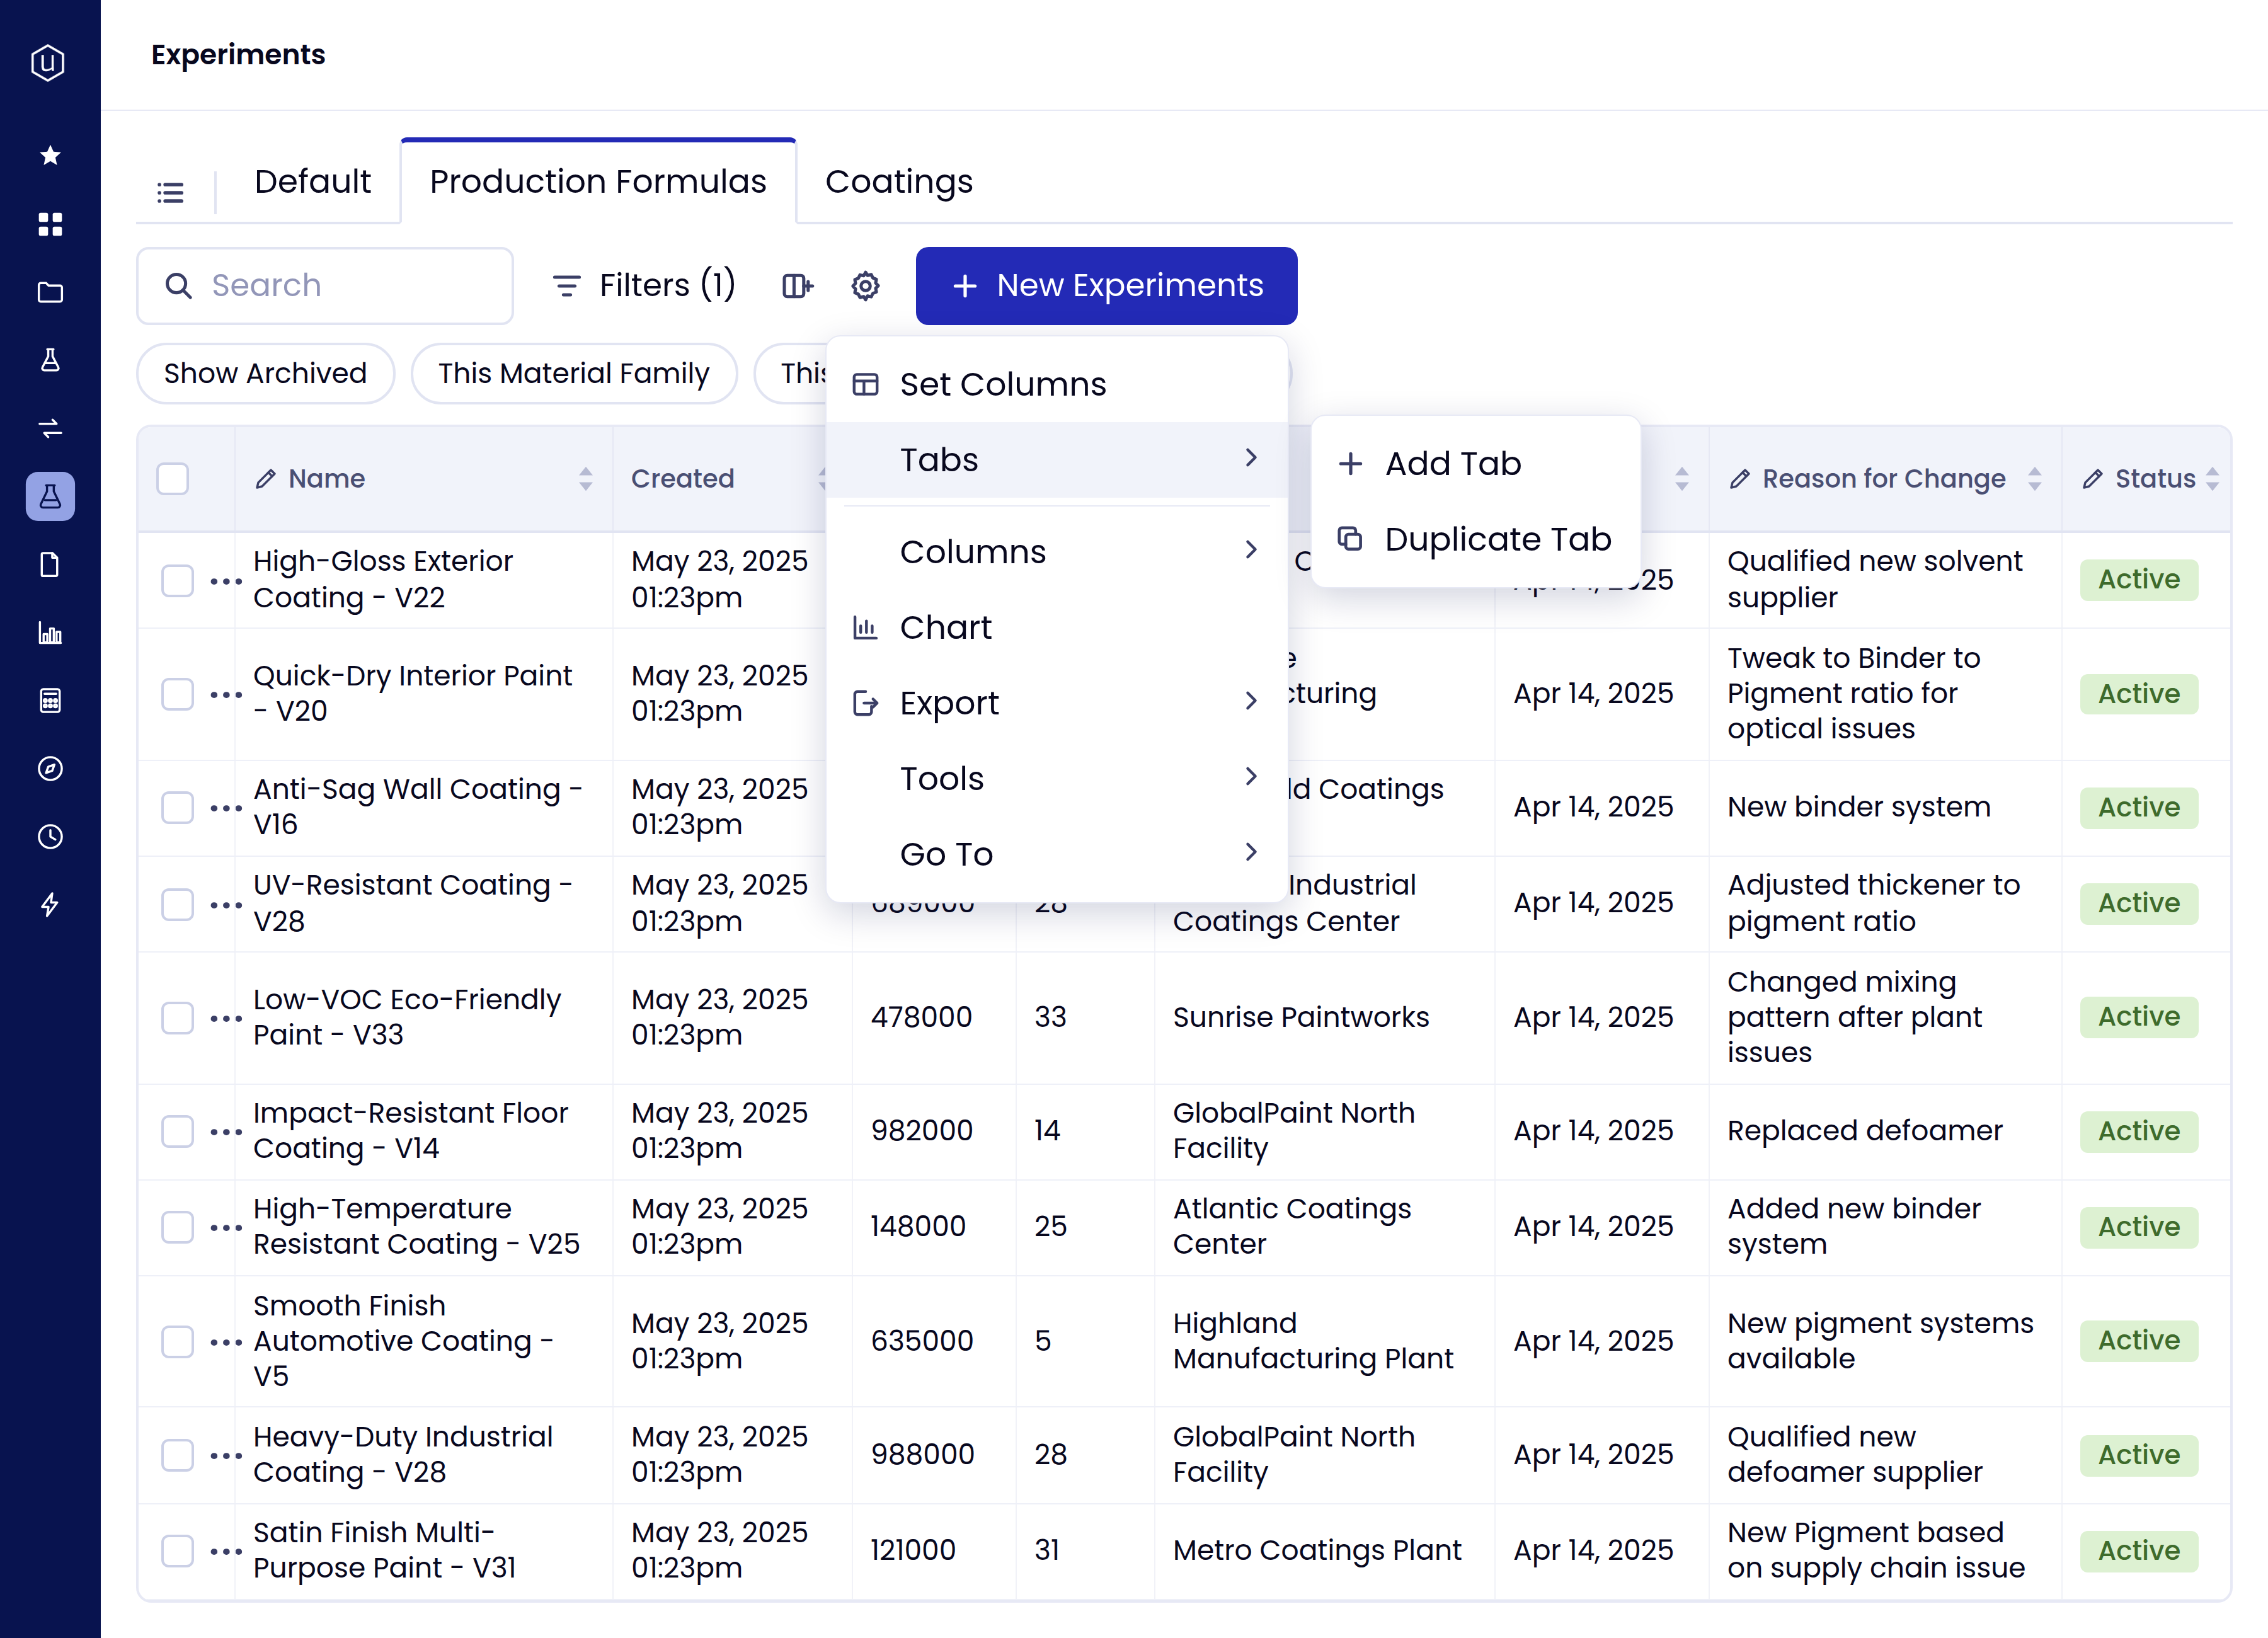Check the Anti-Sag Wall Coating - V16 row
Image resolution: width=2268 pixels, height=1638 pixels.
[178, 807]
